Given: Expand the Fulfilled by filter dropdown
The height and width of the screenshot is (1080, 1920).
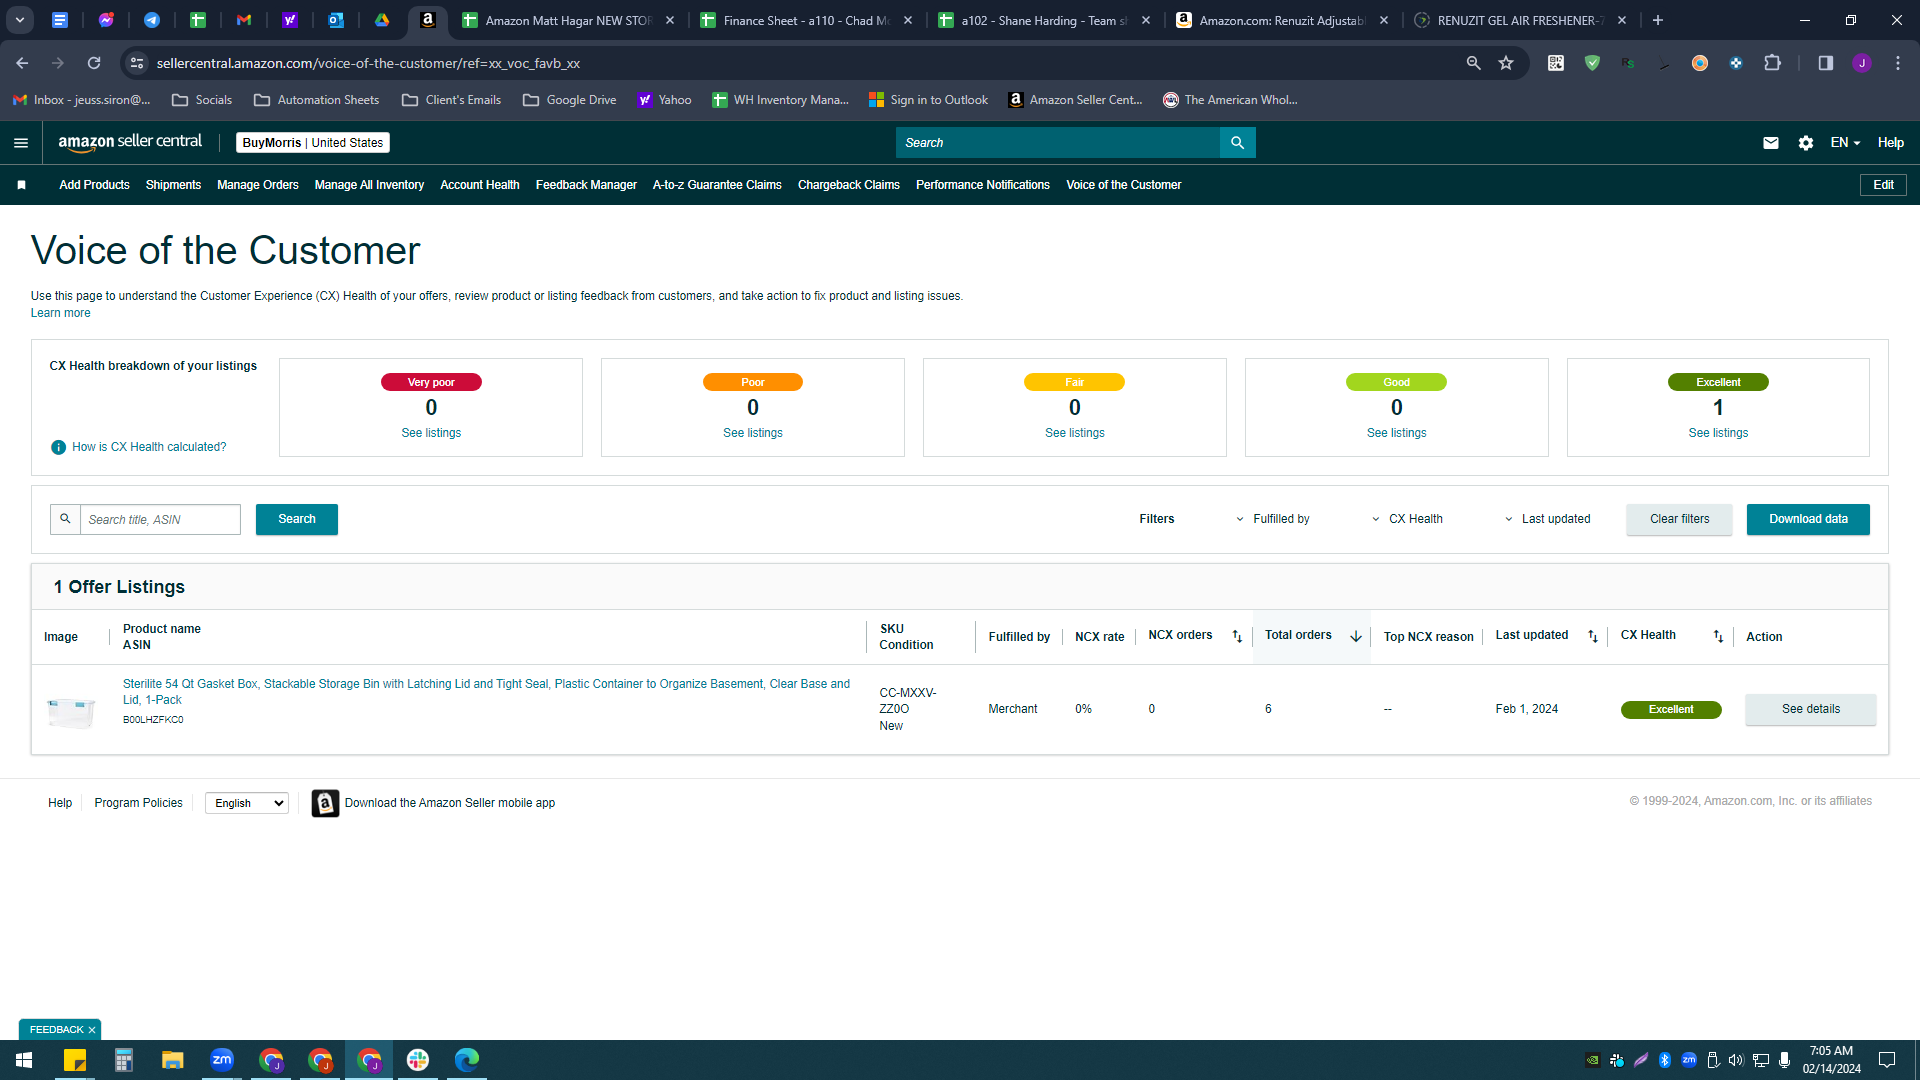Looking at the screenshot, I should point(1272,519).
